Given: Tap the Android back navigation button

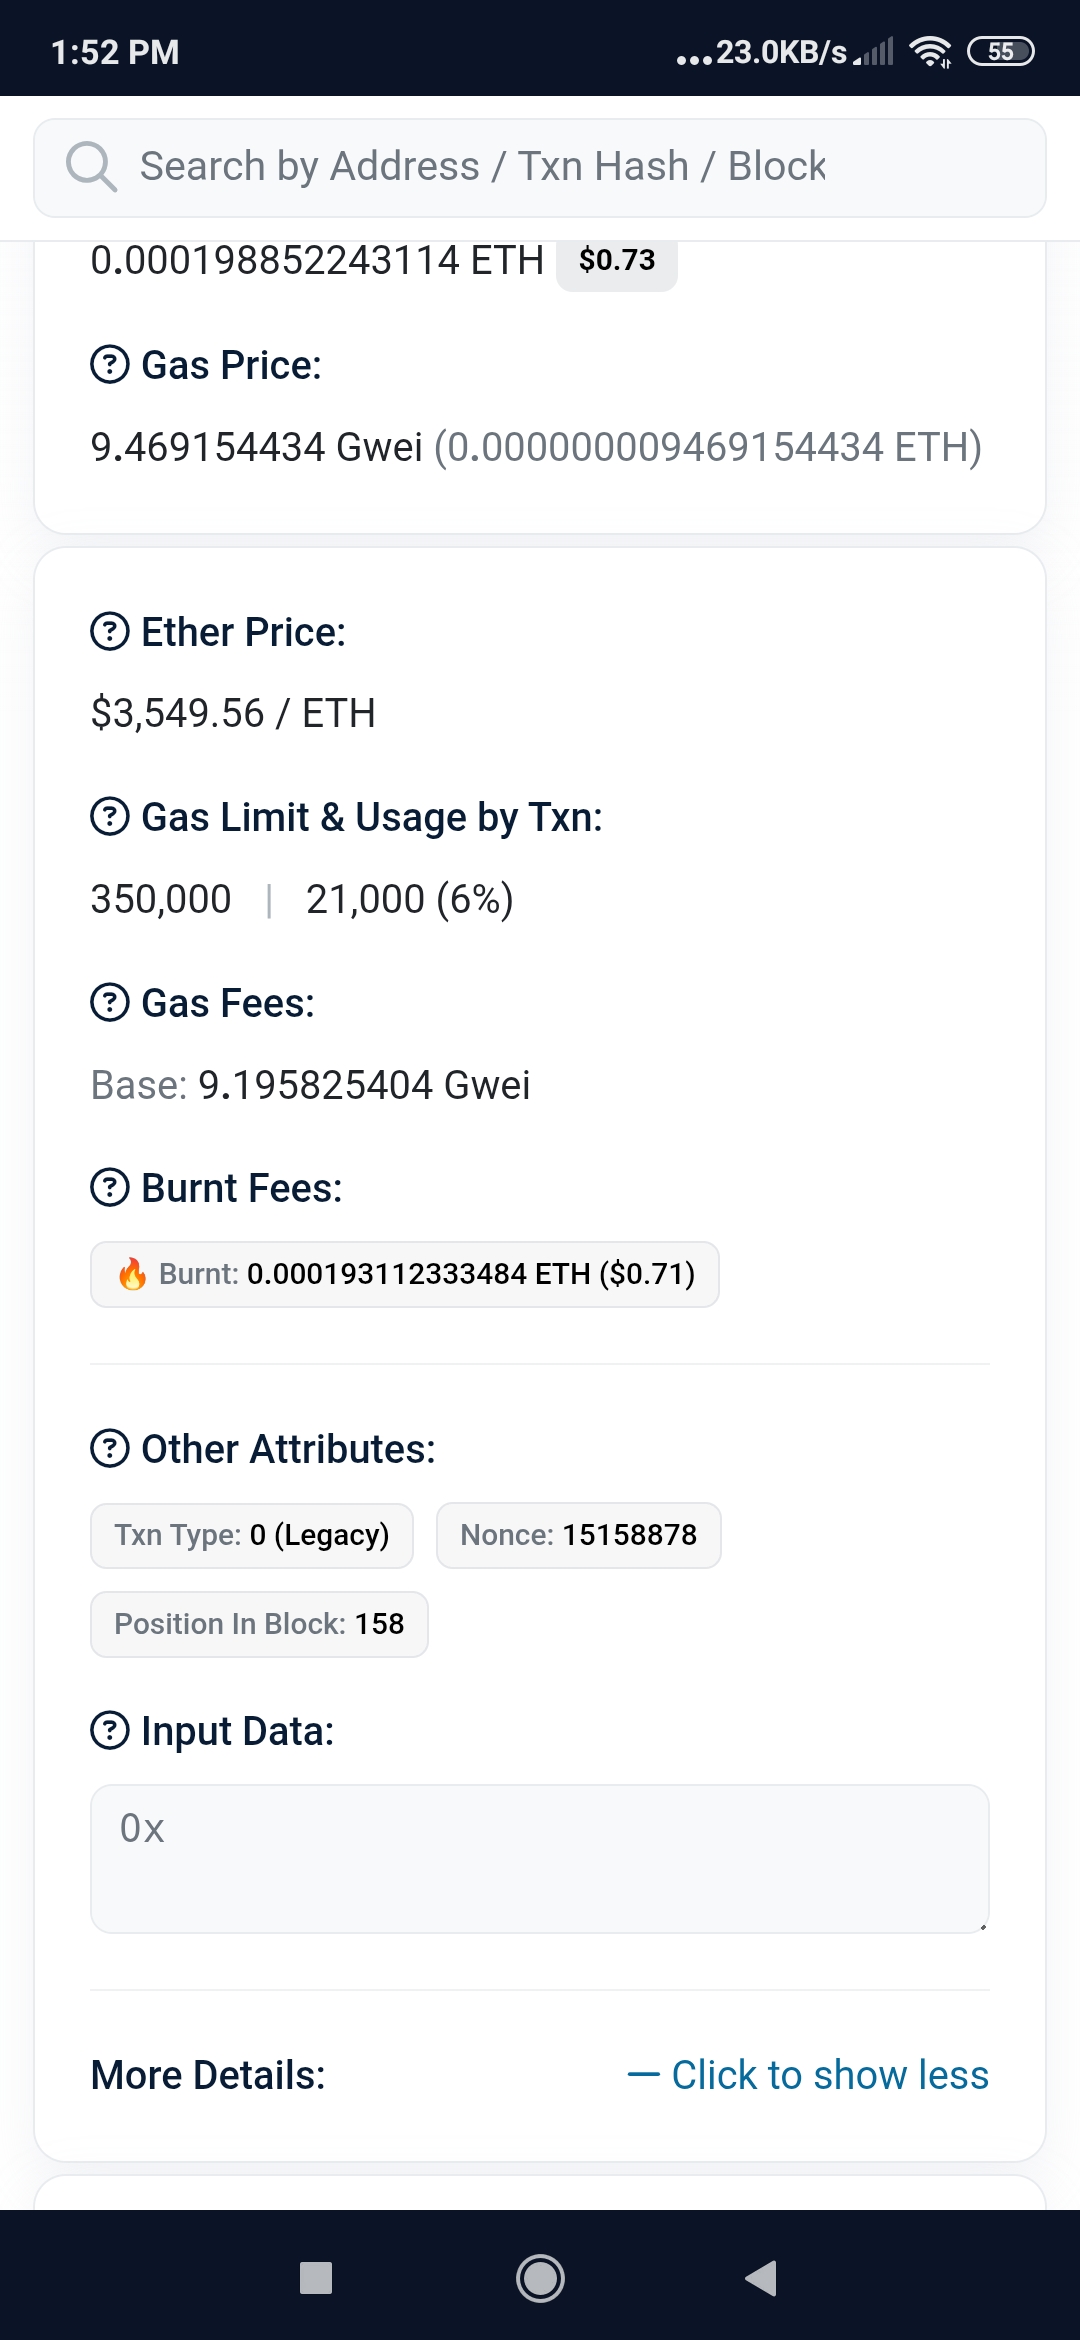Looking at the screenshot, I should click(762, 2279).
